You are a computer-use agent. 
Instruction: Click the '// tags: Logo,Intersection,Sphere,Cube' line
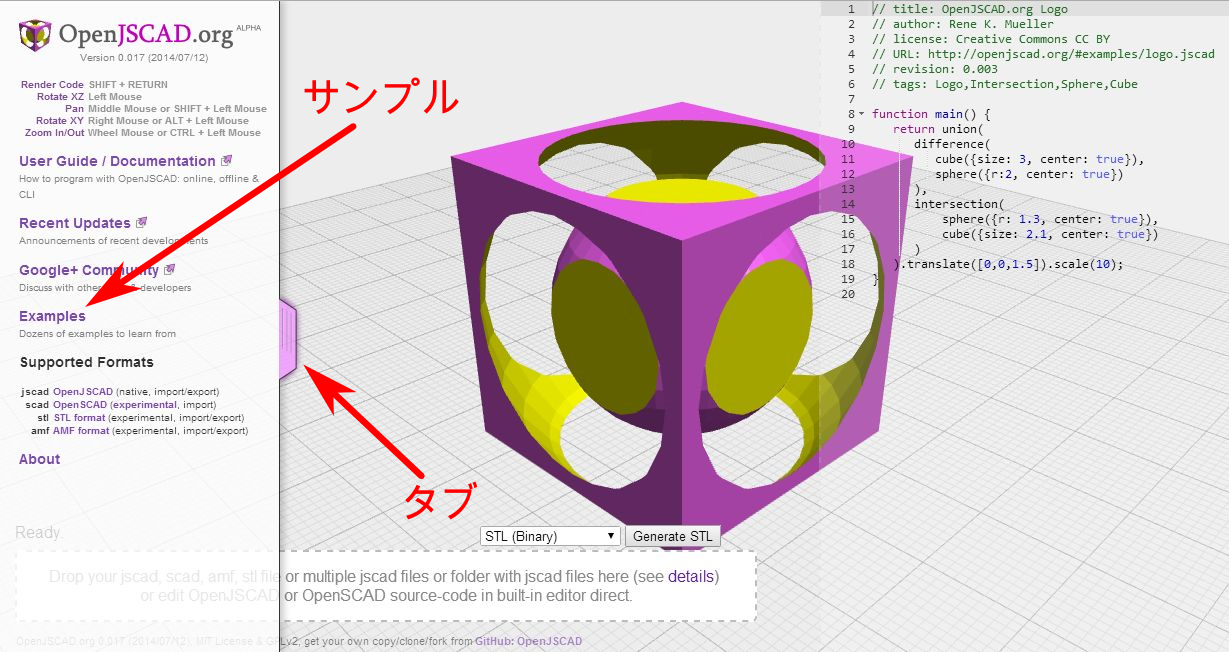pos(1004,84)
